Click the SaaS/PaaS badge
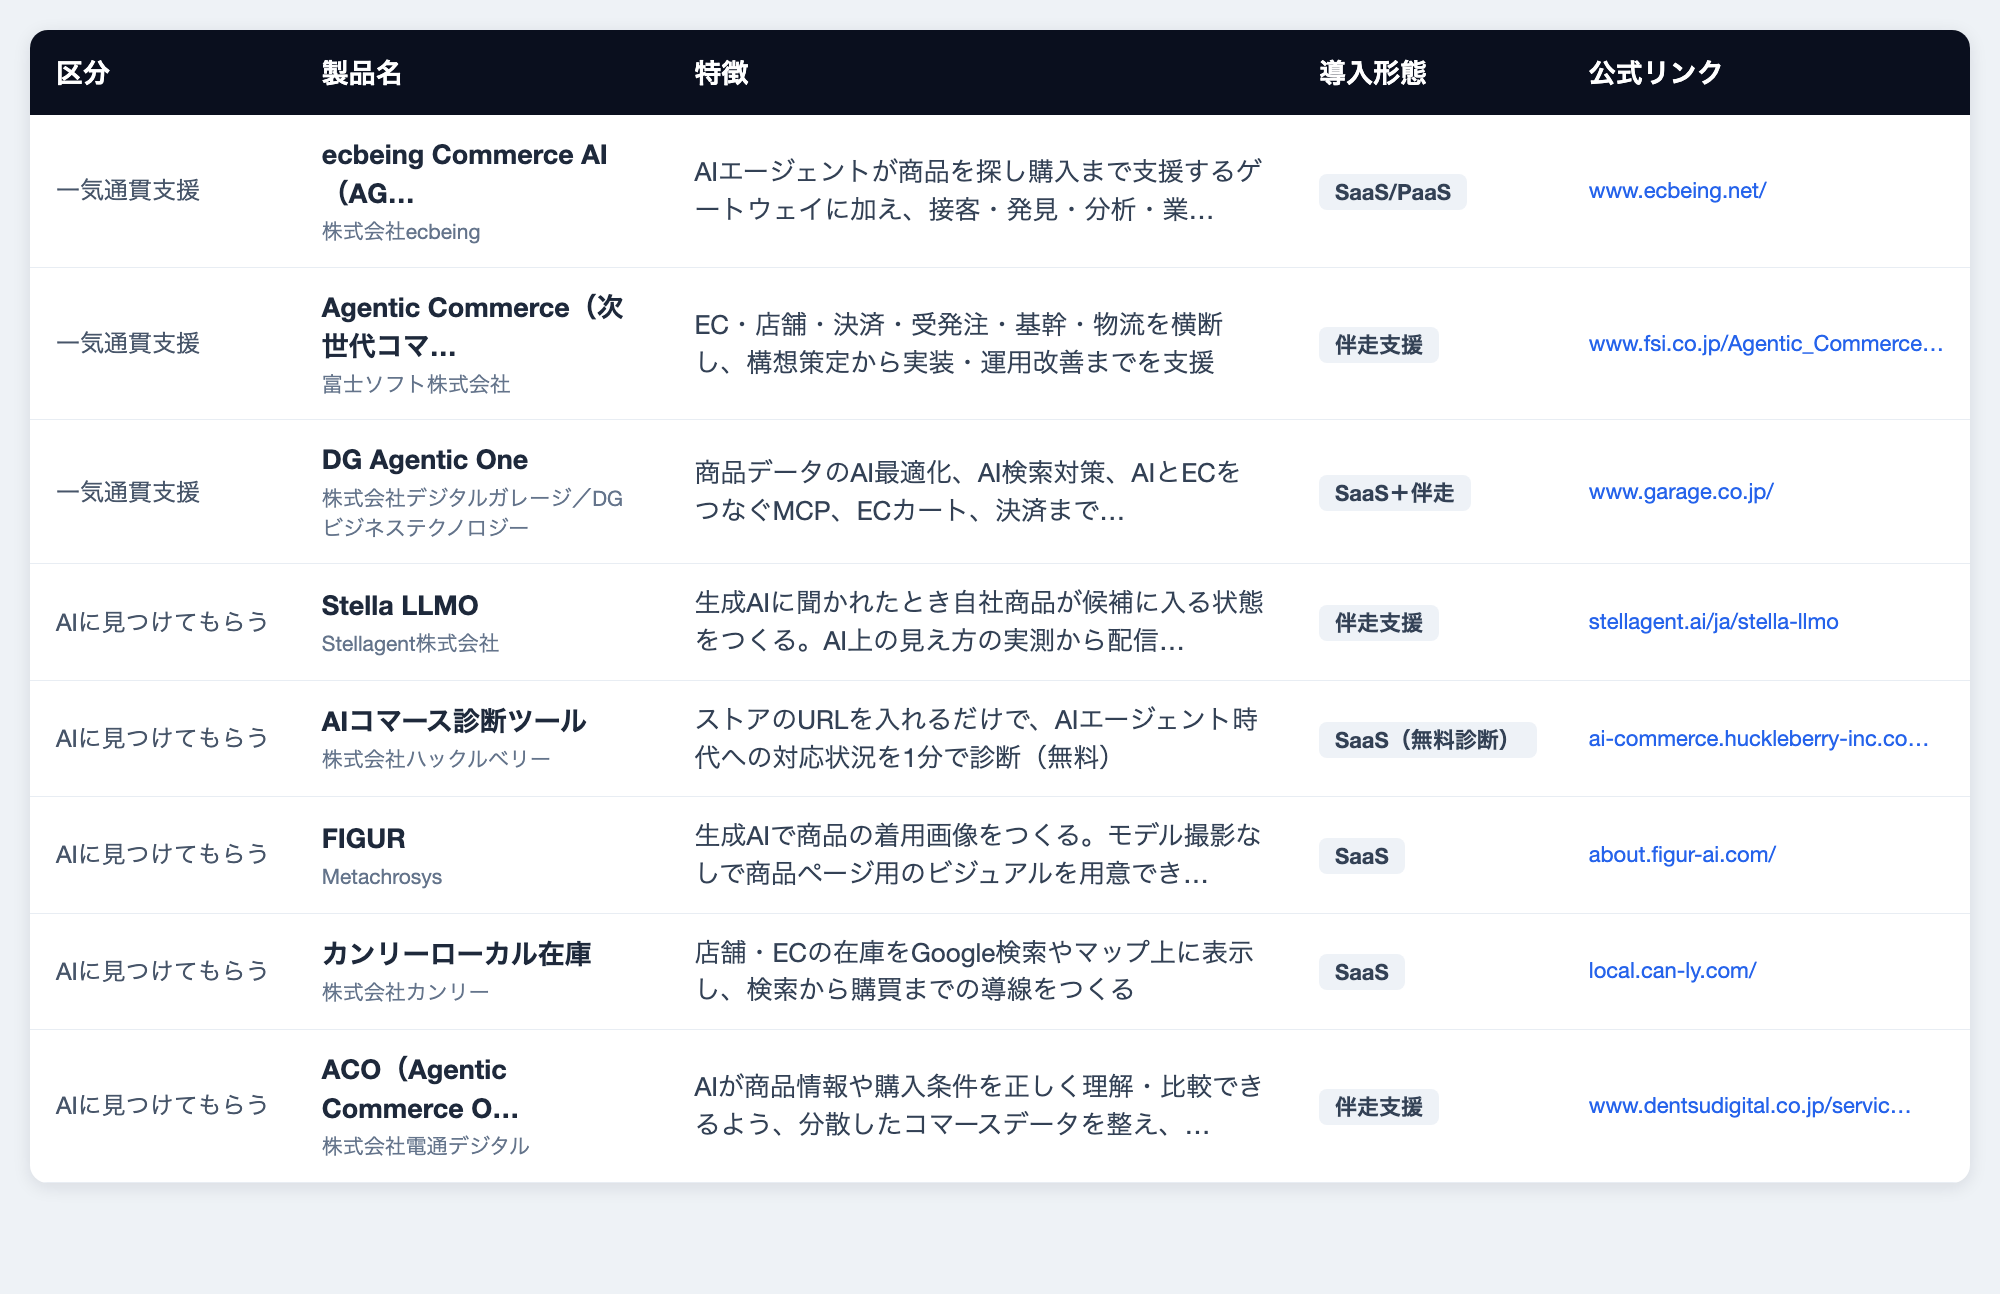 (x=1392, y=192)
